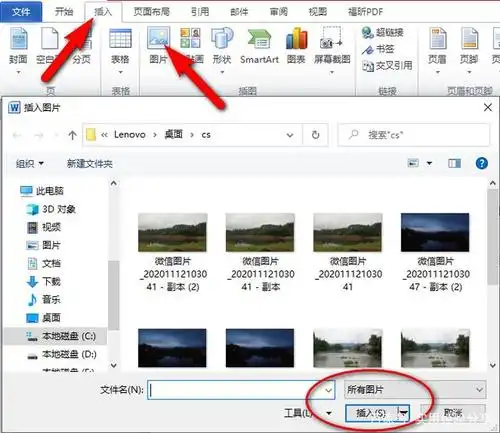Switch to the 邮件 mailings tab

click(239, 12)
